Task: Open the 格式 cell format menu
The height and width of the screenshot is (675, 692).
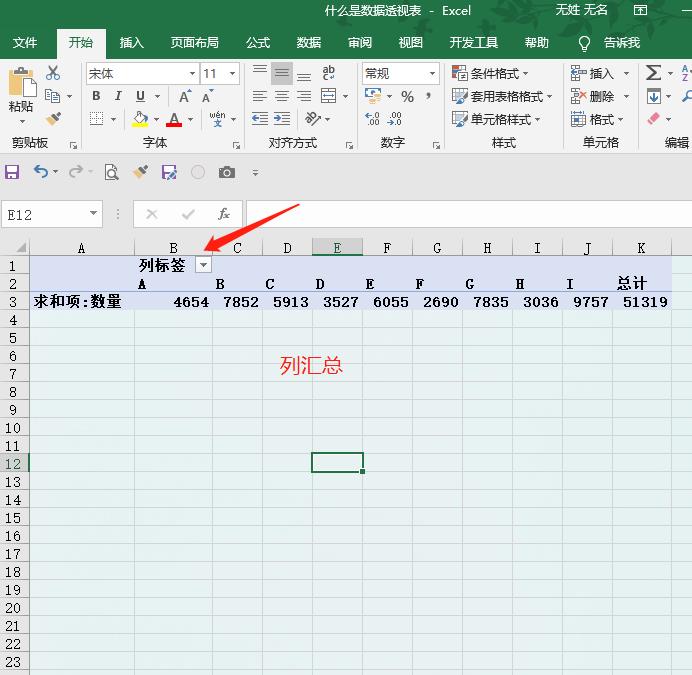Action: [x=597, y=119]
